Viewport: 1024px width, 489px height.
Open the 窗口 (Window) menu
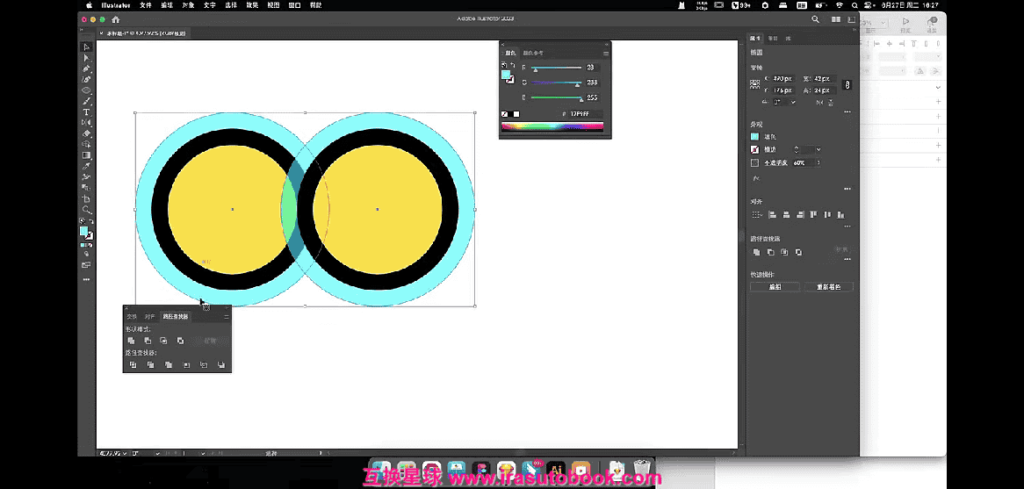point(295,5)
